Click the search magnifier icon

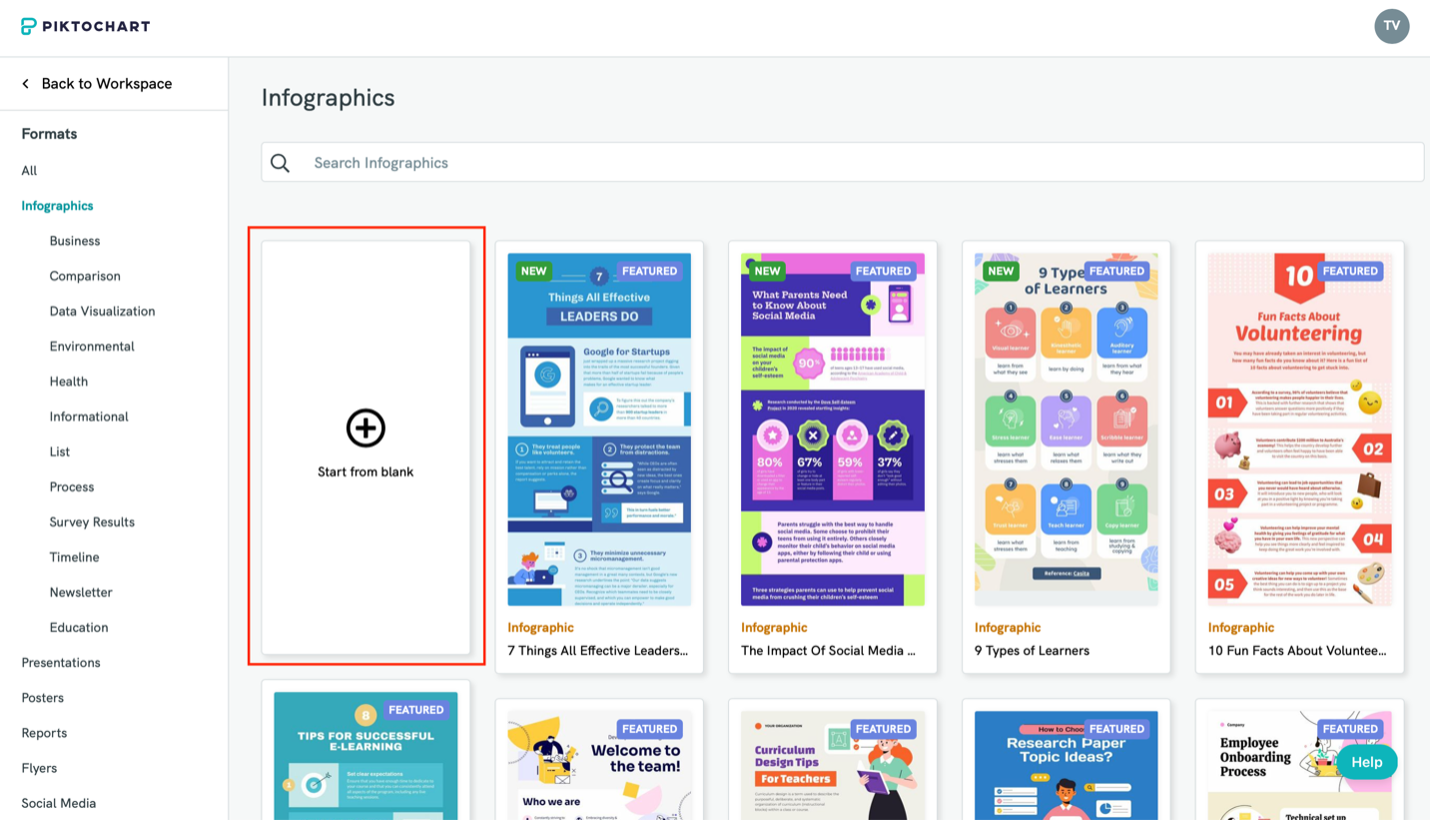279,162
